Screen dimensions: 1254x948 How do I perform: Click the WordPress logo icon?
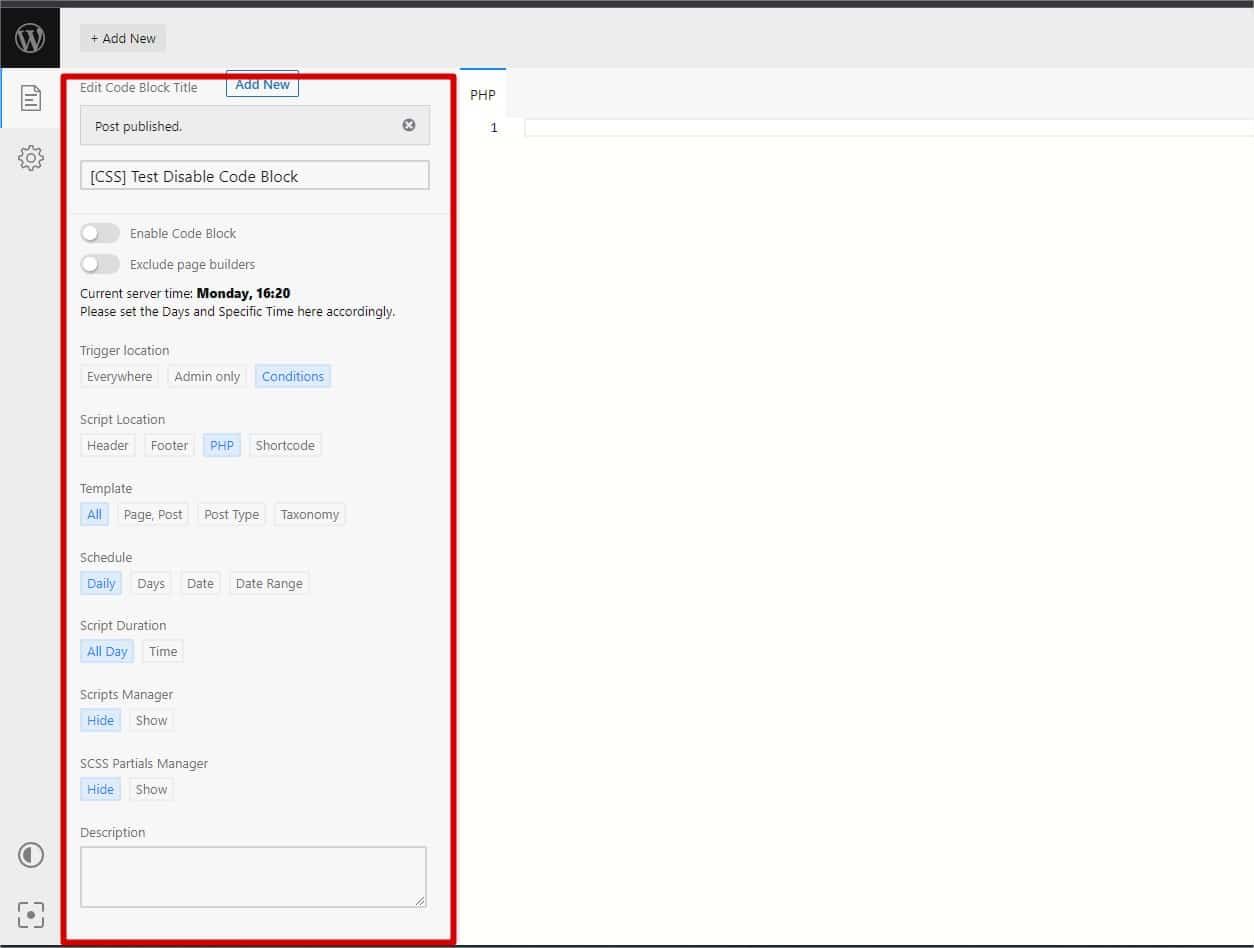[30, 38]
